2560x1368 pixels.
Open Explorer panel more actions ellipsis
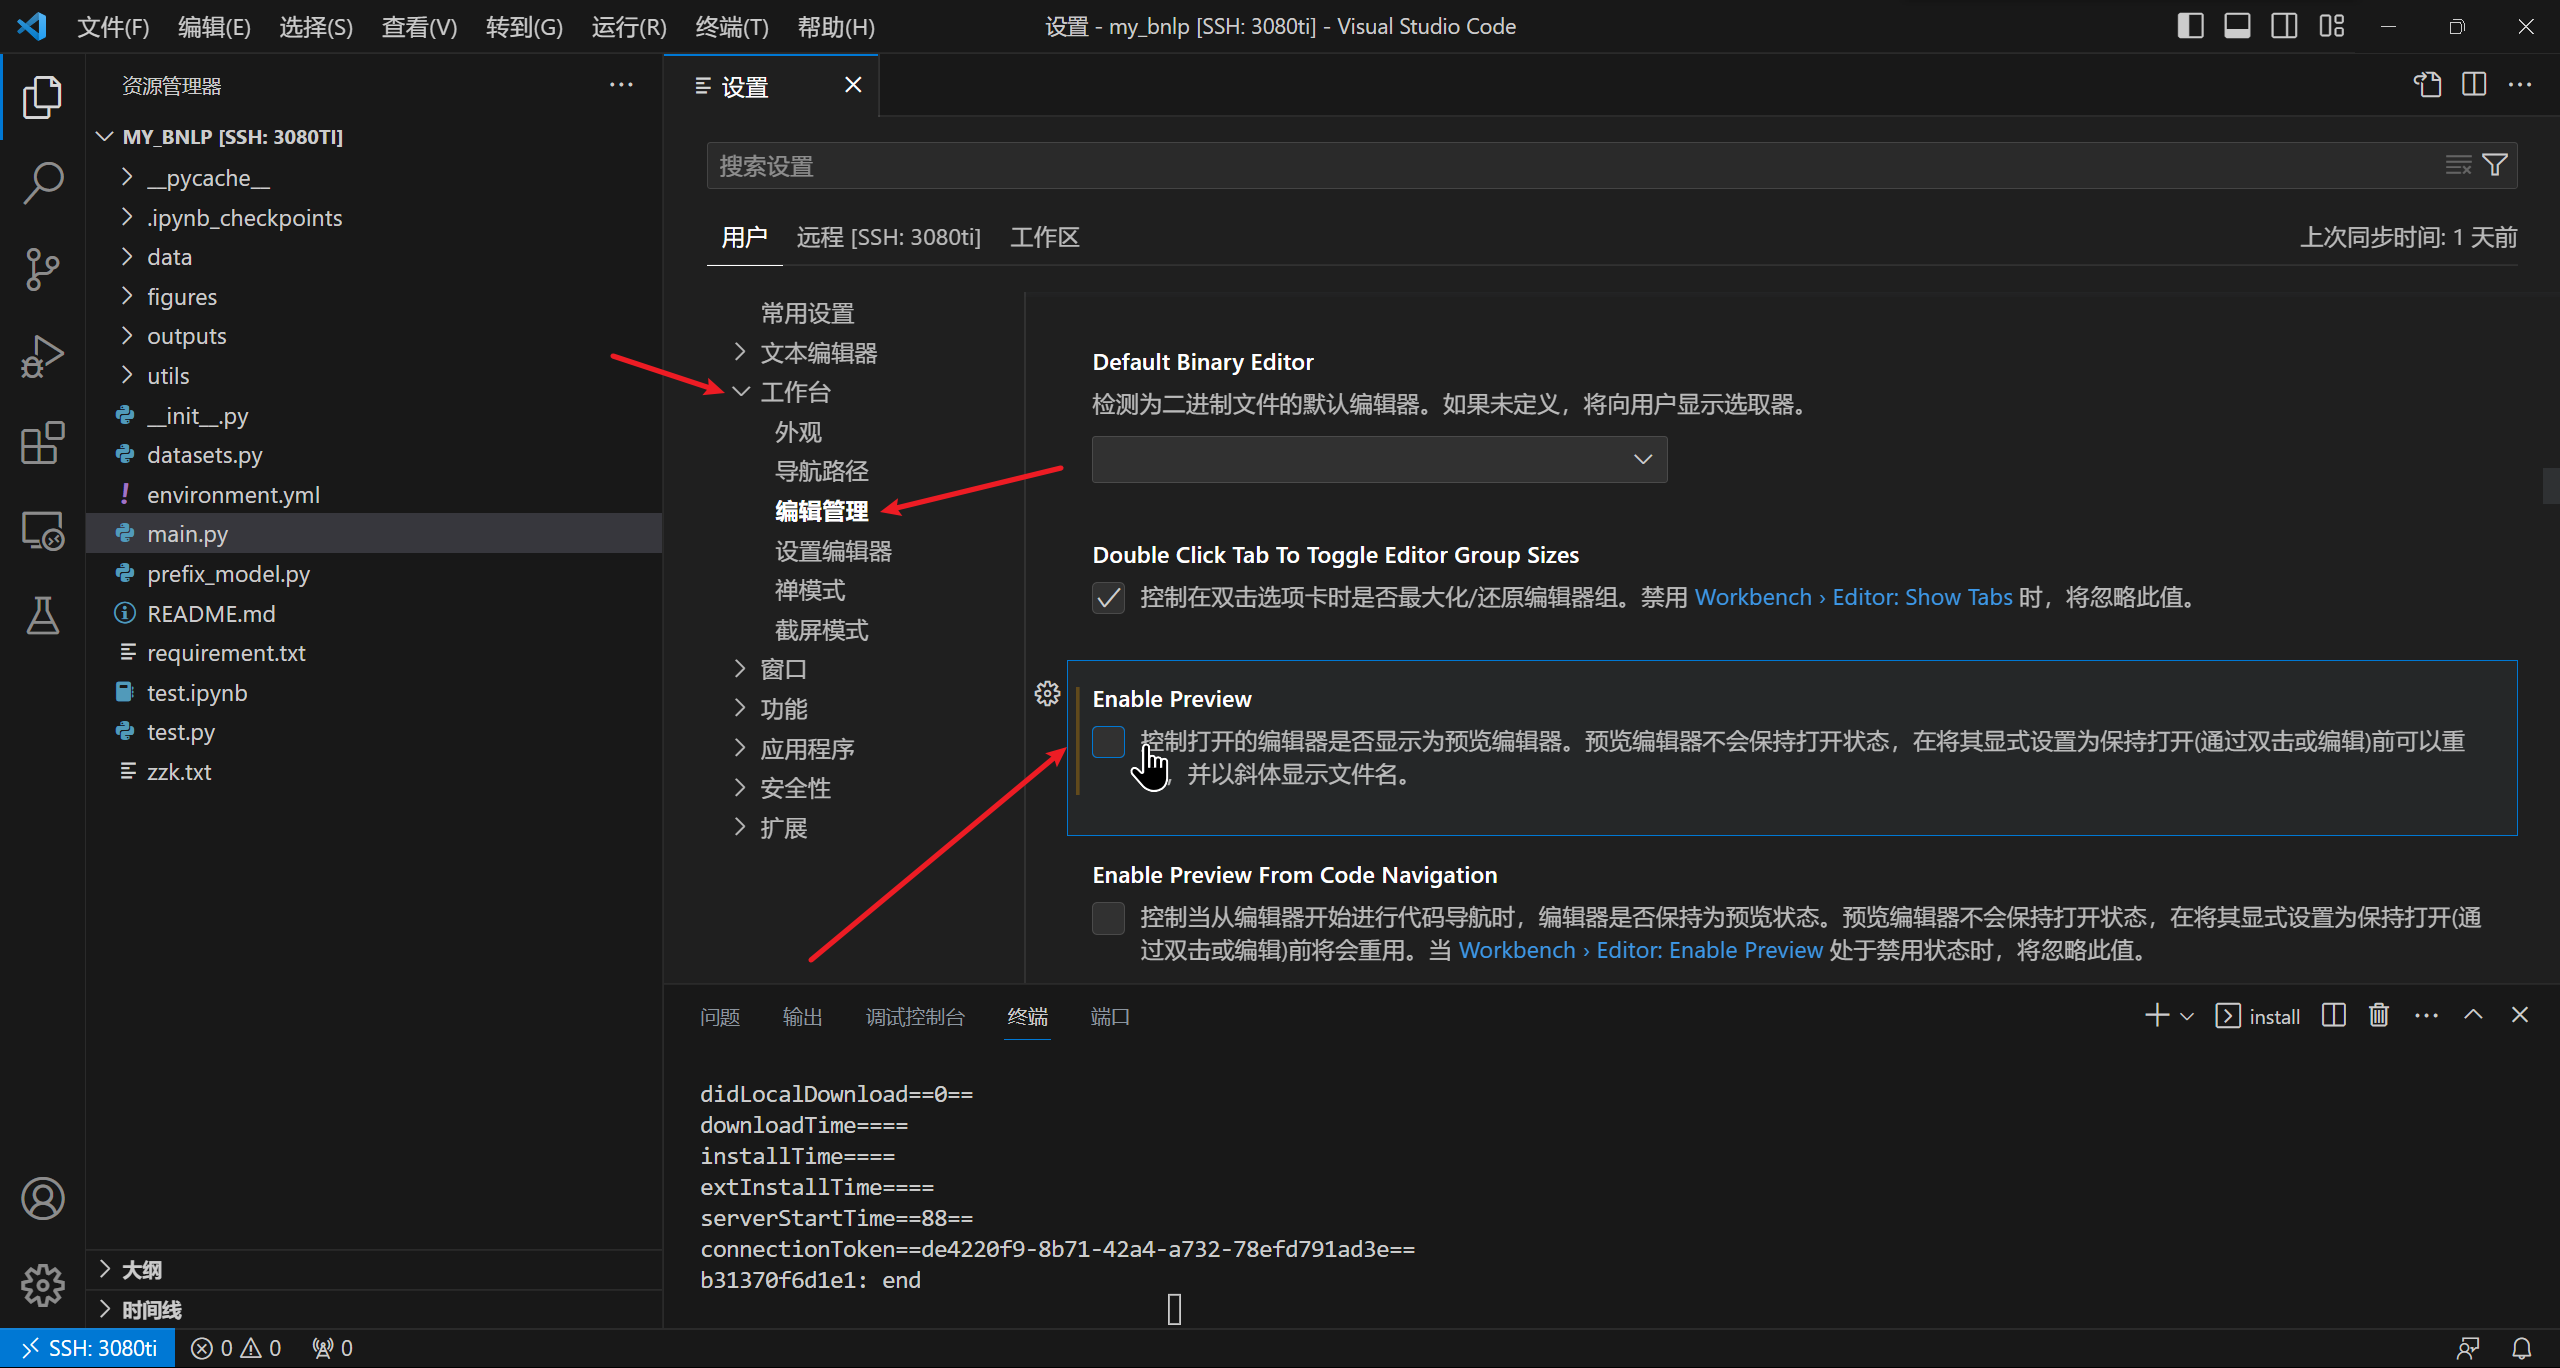pyautogui.click(x=621, y=85)
